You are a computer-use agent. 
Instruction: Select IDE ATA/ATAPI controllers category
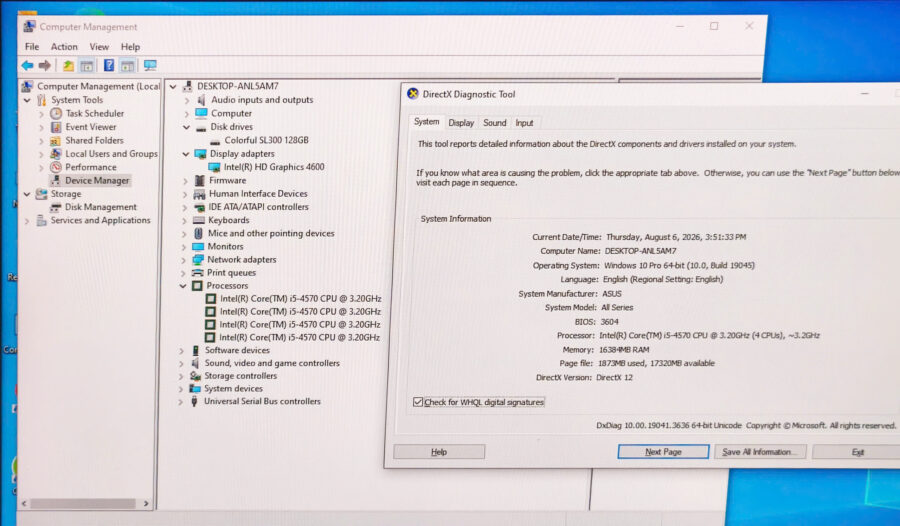[258, 207]
